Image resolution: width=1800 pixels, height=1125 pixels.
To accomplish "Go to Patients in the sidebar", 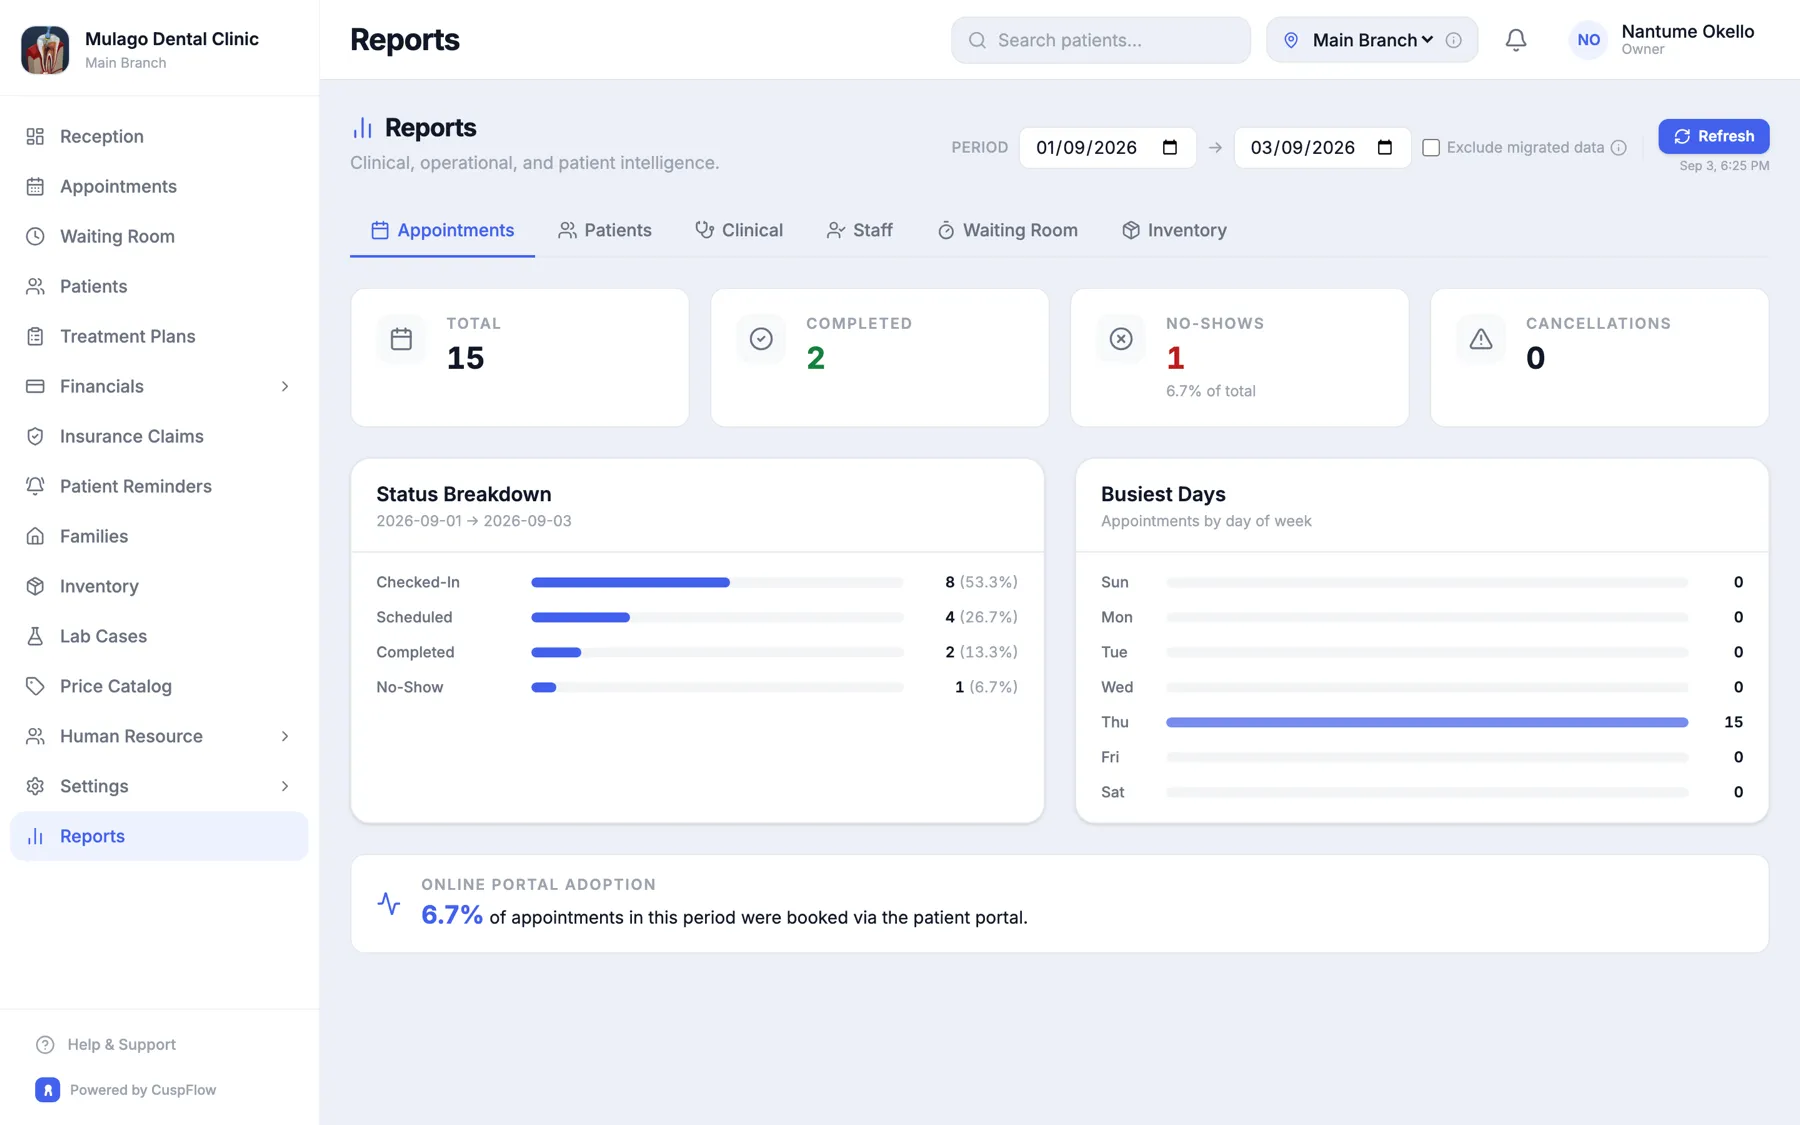I will pyautogui.click(x=159, y=286).
